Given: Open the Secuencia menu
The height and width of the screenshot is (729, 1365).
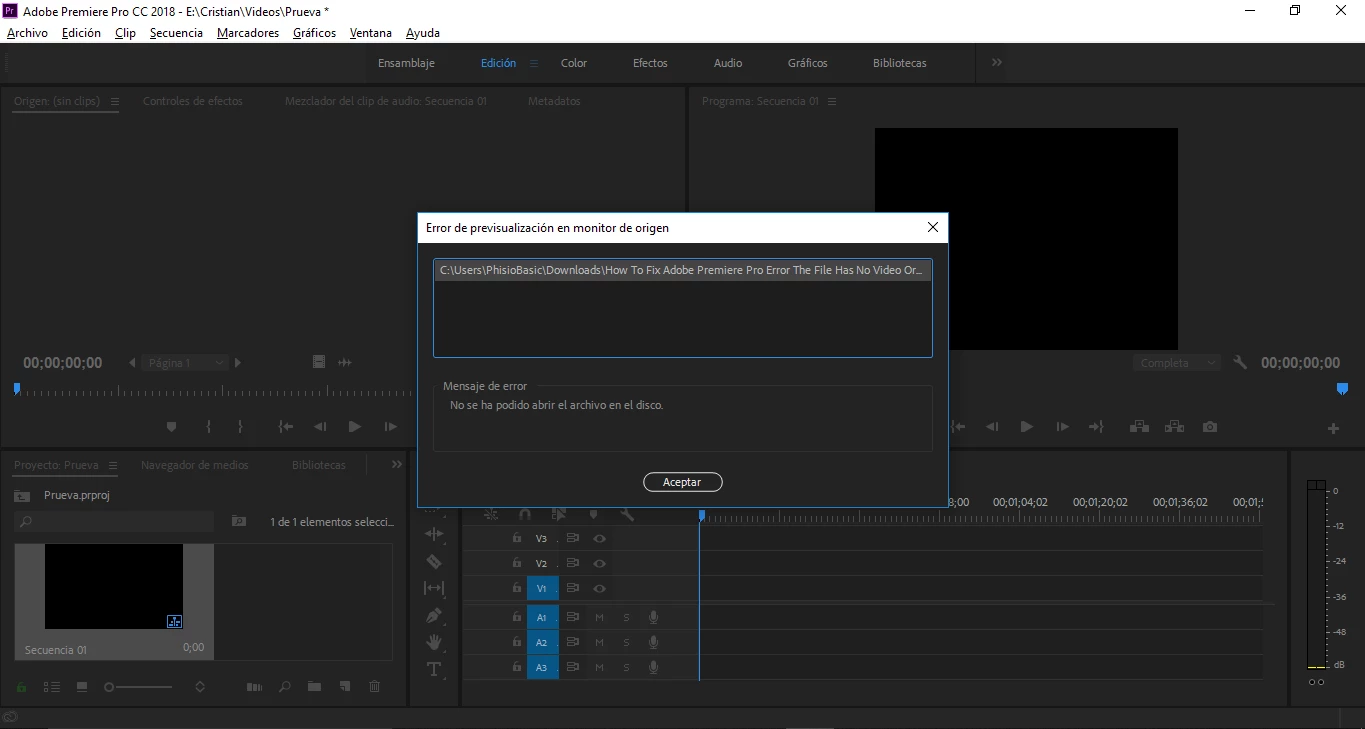Looking at the screenshot, I should pos(176,33).
